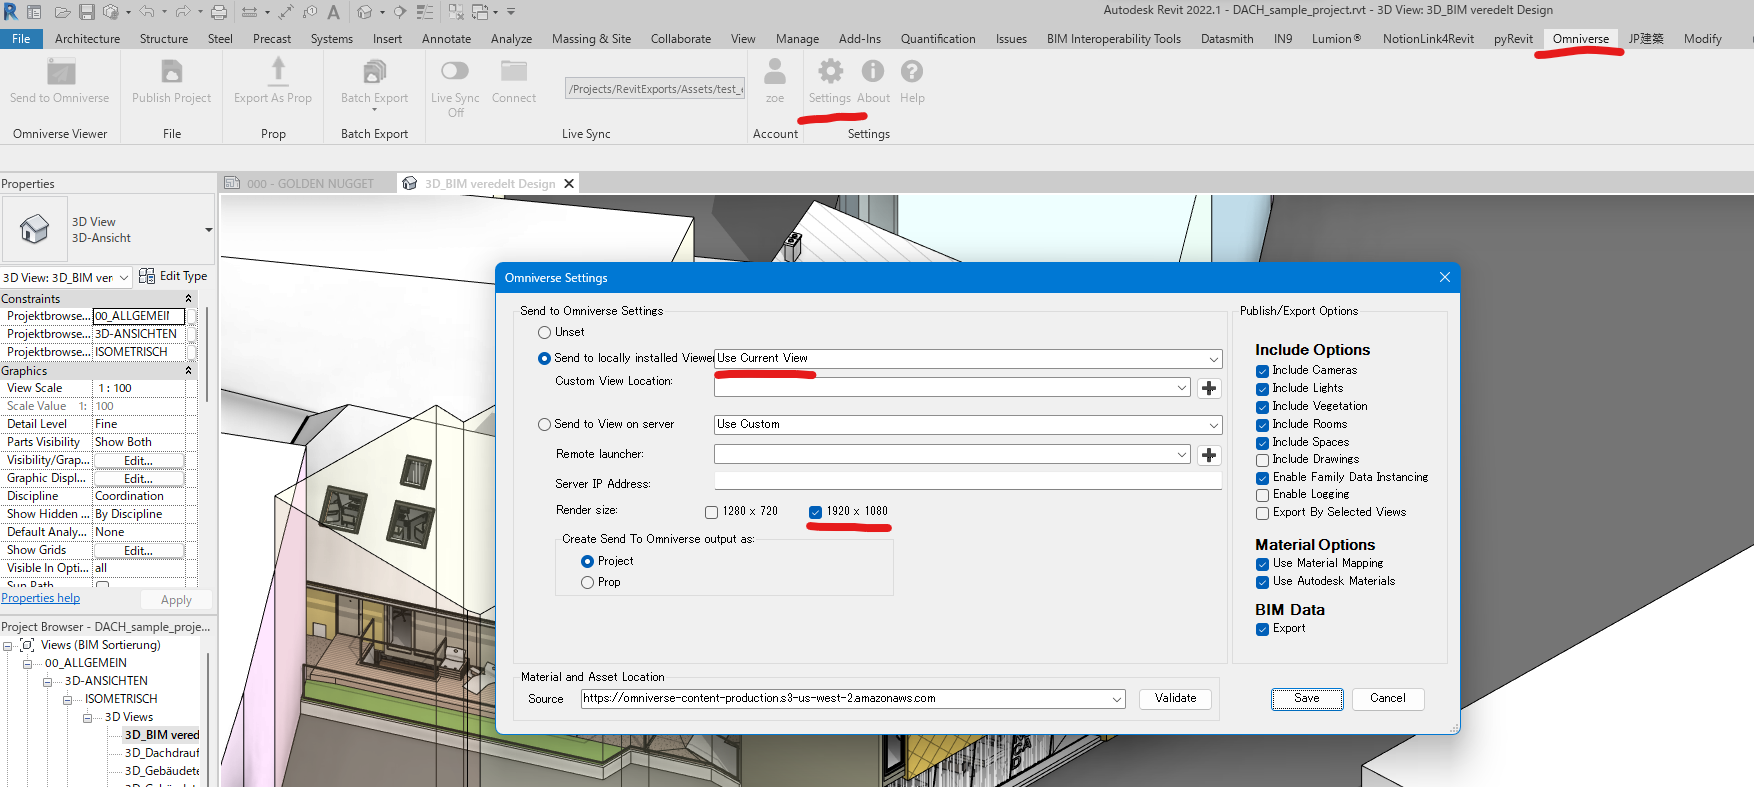Screen dimensions: 1754x787
Task: Click the Open folder icon in quick access toolbar
Action: coord(62,12)
